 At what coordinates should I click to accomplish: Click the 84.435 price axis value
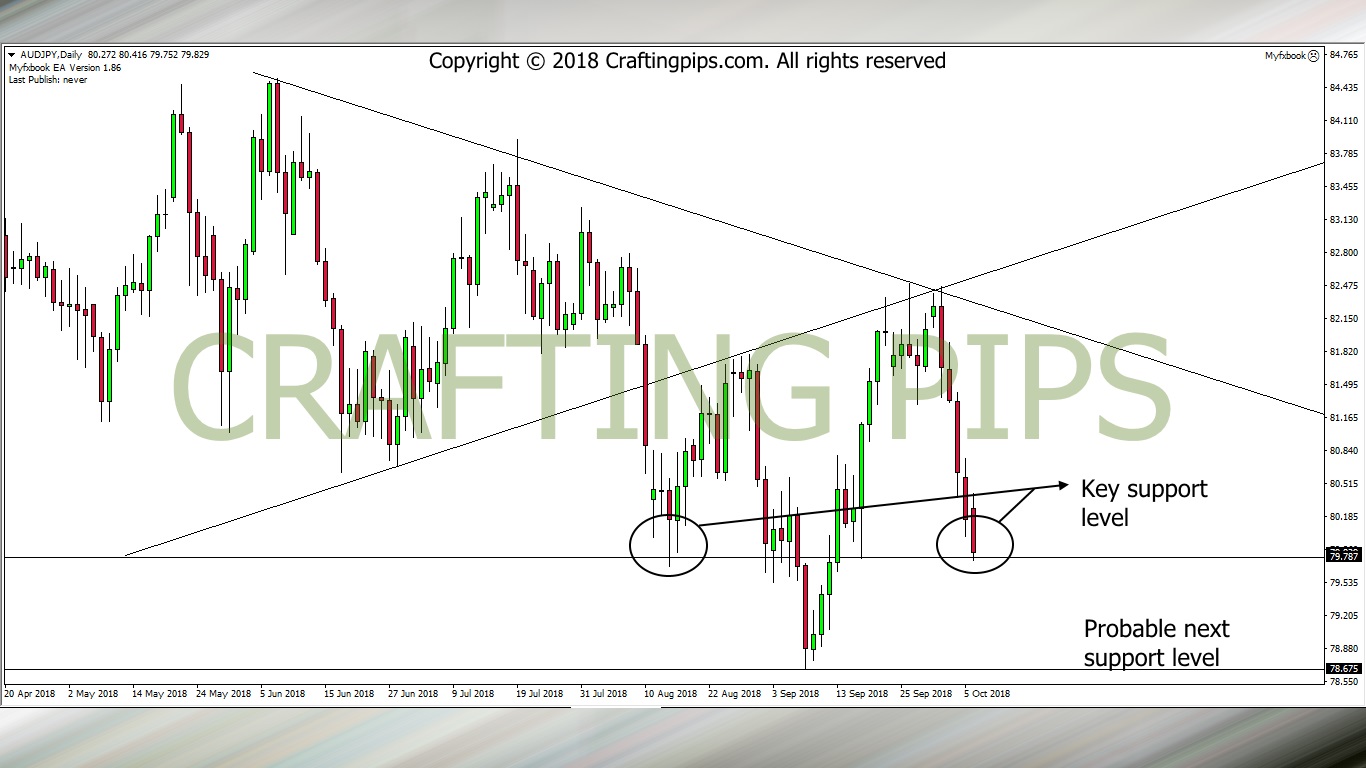click(x=1343, y=88)
